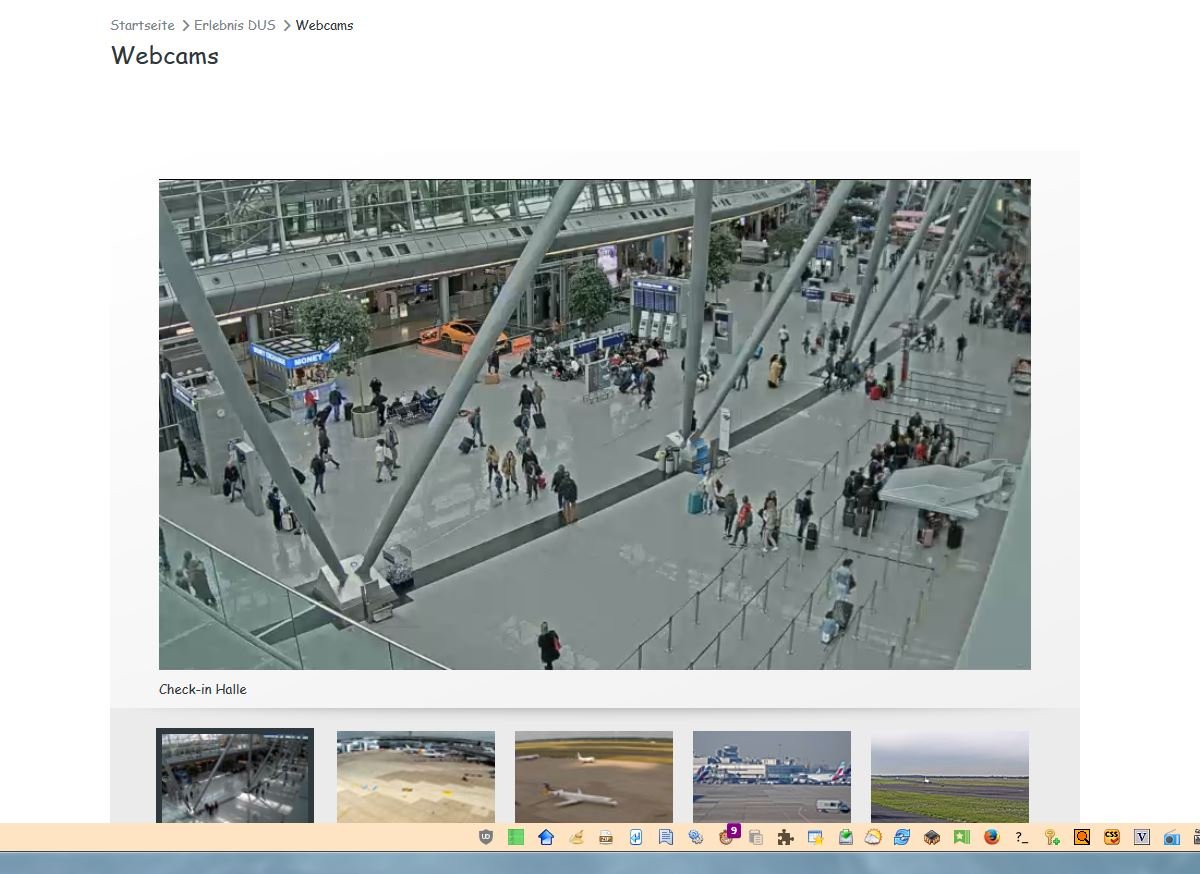This screenshot has height=874, width=1200.
Task: Click the key with plus password icon
Action: pos(1052,838)
